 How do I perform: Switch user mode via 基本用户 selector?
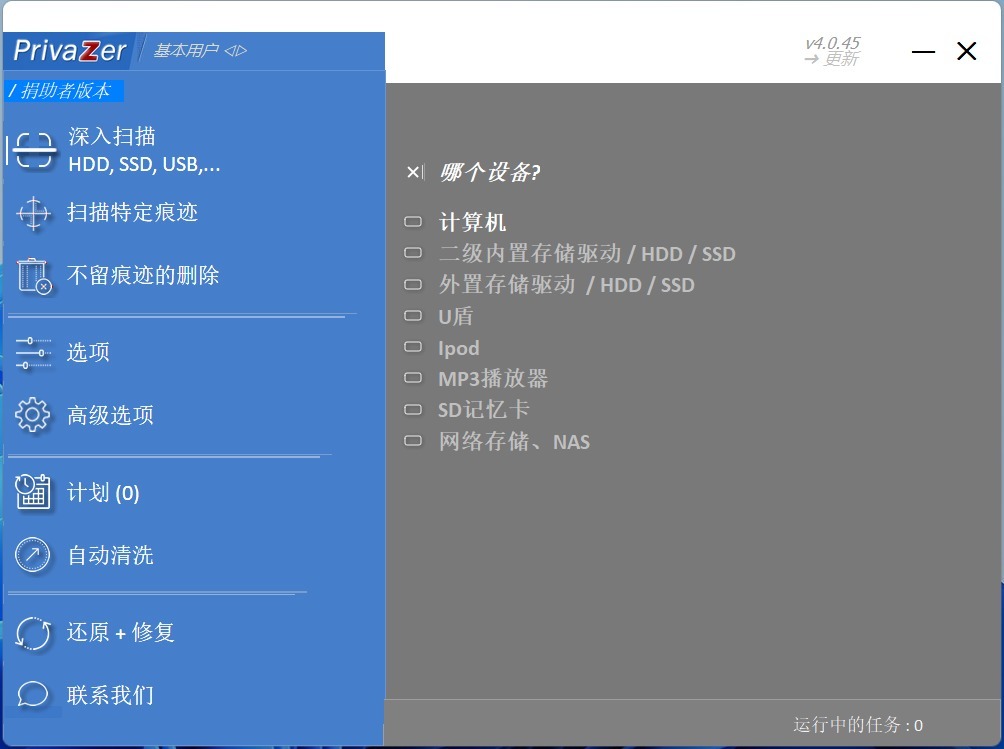coord(200,50)
